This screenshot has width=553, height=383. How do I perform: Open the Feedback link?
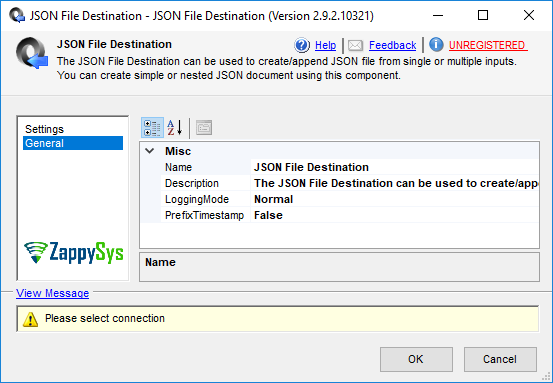pos(393,45)
